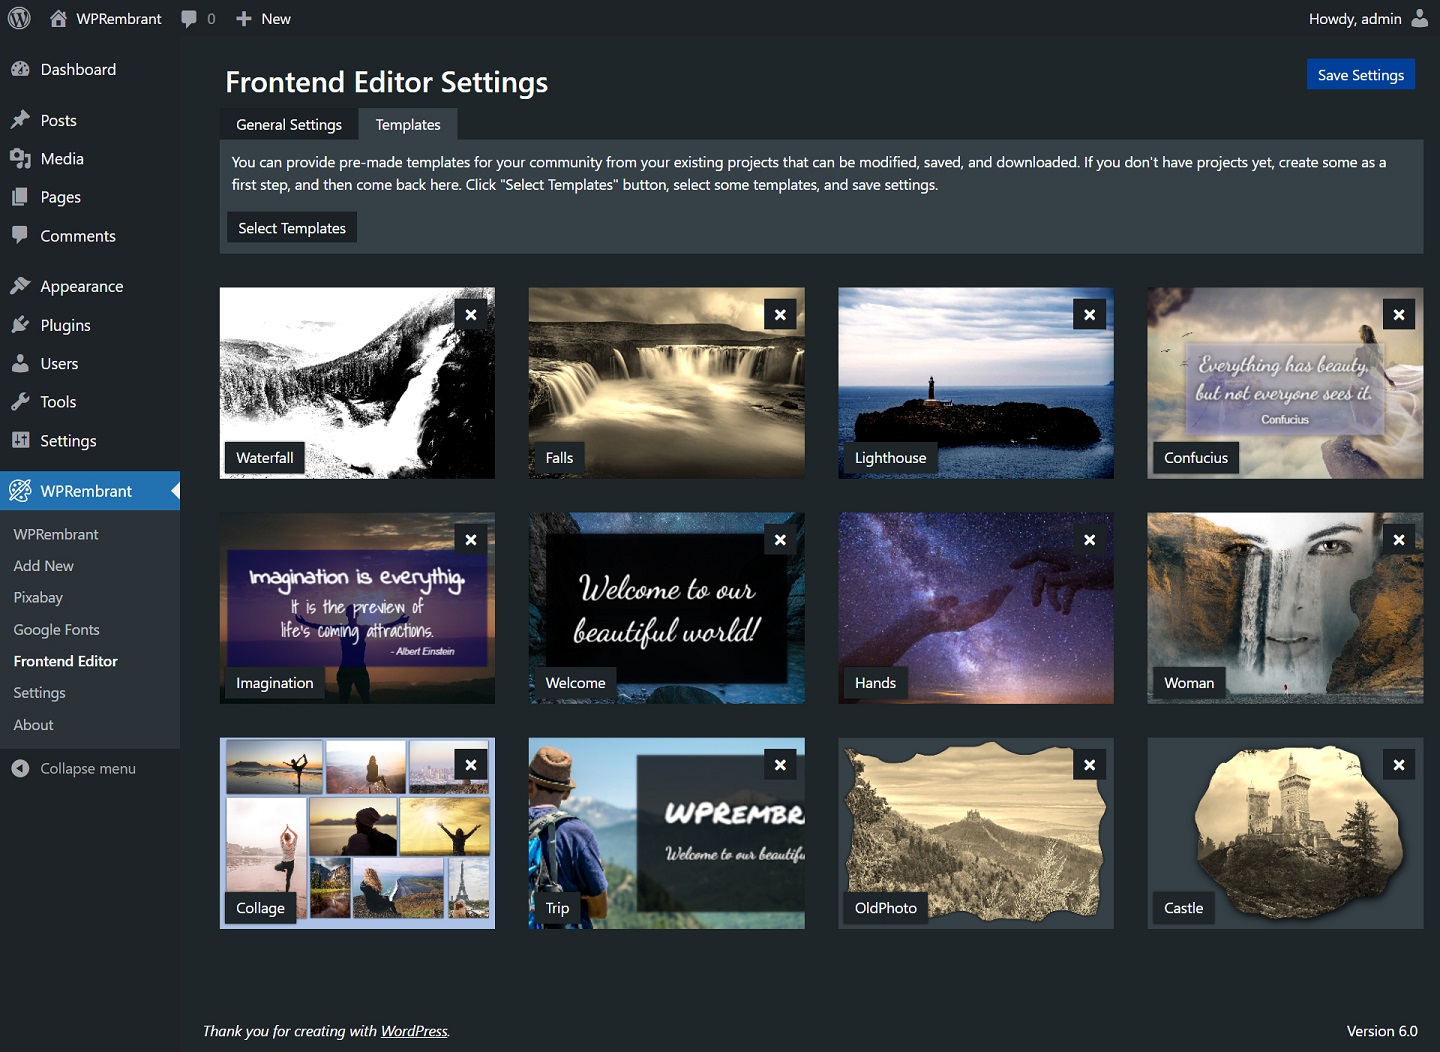
Task: Remove the Falls template
Action: [780, 314]
